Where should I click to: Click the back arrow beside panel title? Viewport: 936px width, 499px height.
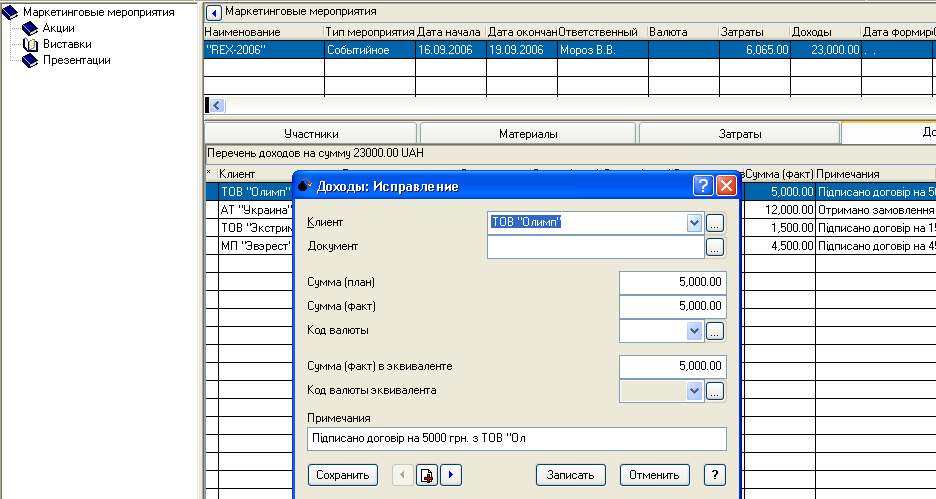click(214, 11)
